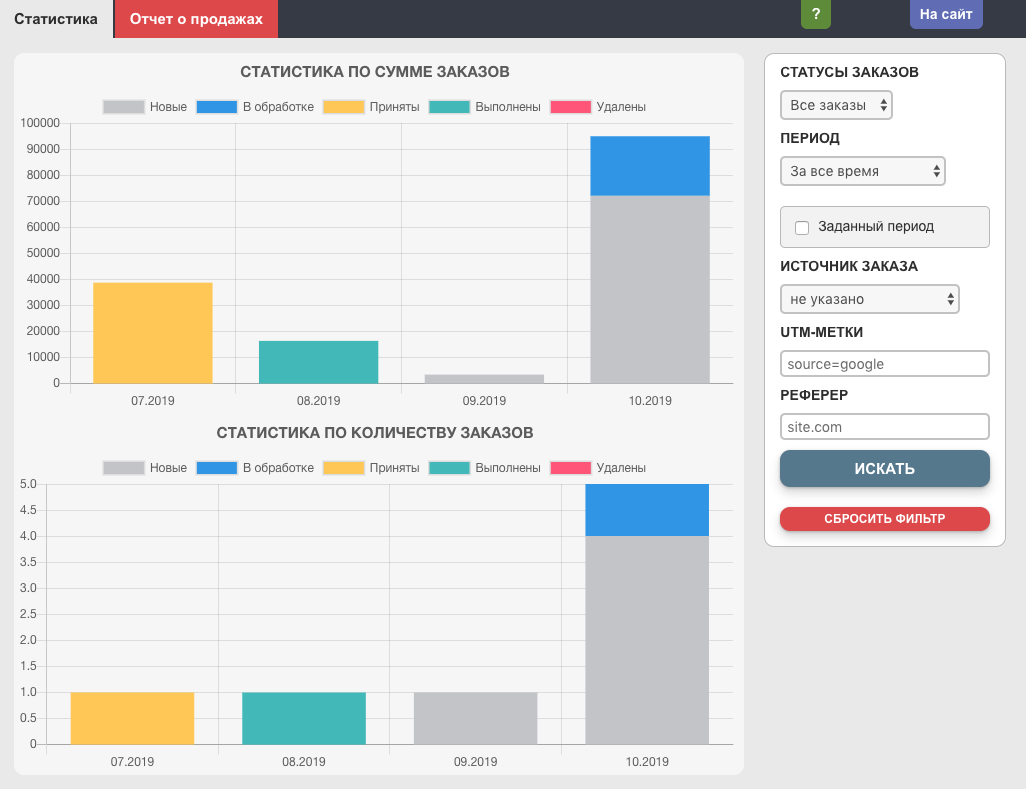Toggle Выполнены legend swatch in sum chart
Image resolution: width=1026 pixels, height=789 pixels.
coord(450,107)
